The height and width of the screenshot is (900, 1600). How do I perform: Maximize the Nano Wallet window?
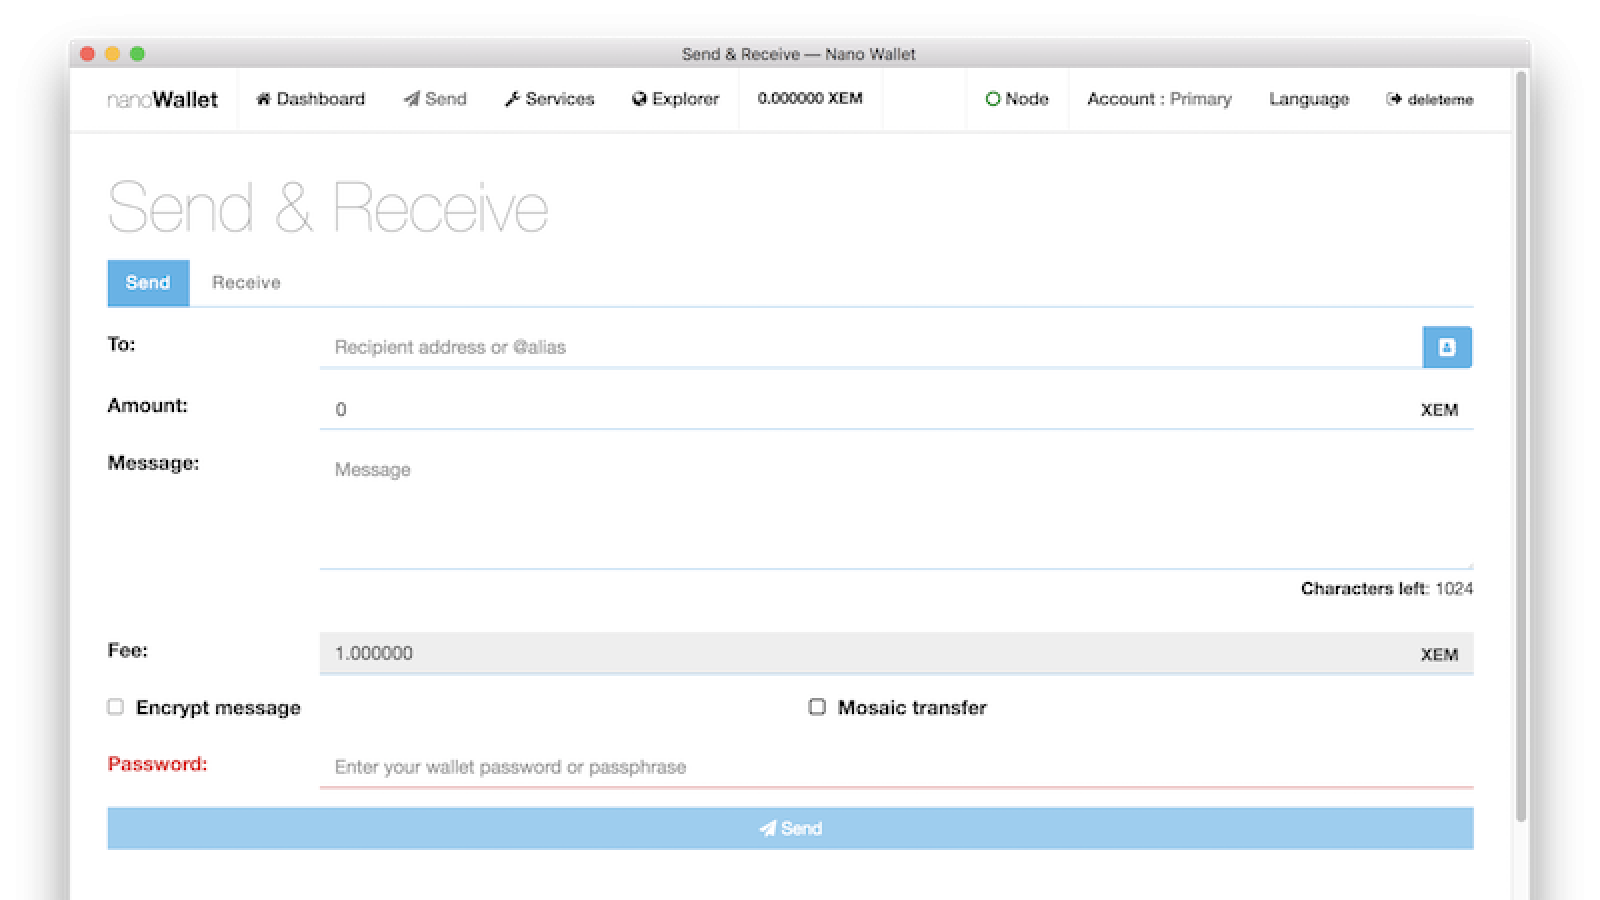coord(137,54)
